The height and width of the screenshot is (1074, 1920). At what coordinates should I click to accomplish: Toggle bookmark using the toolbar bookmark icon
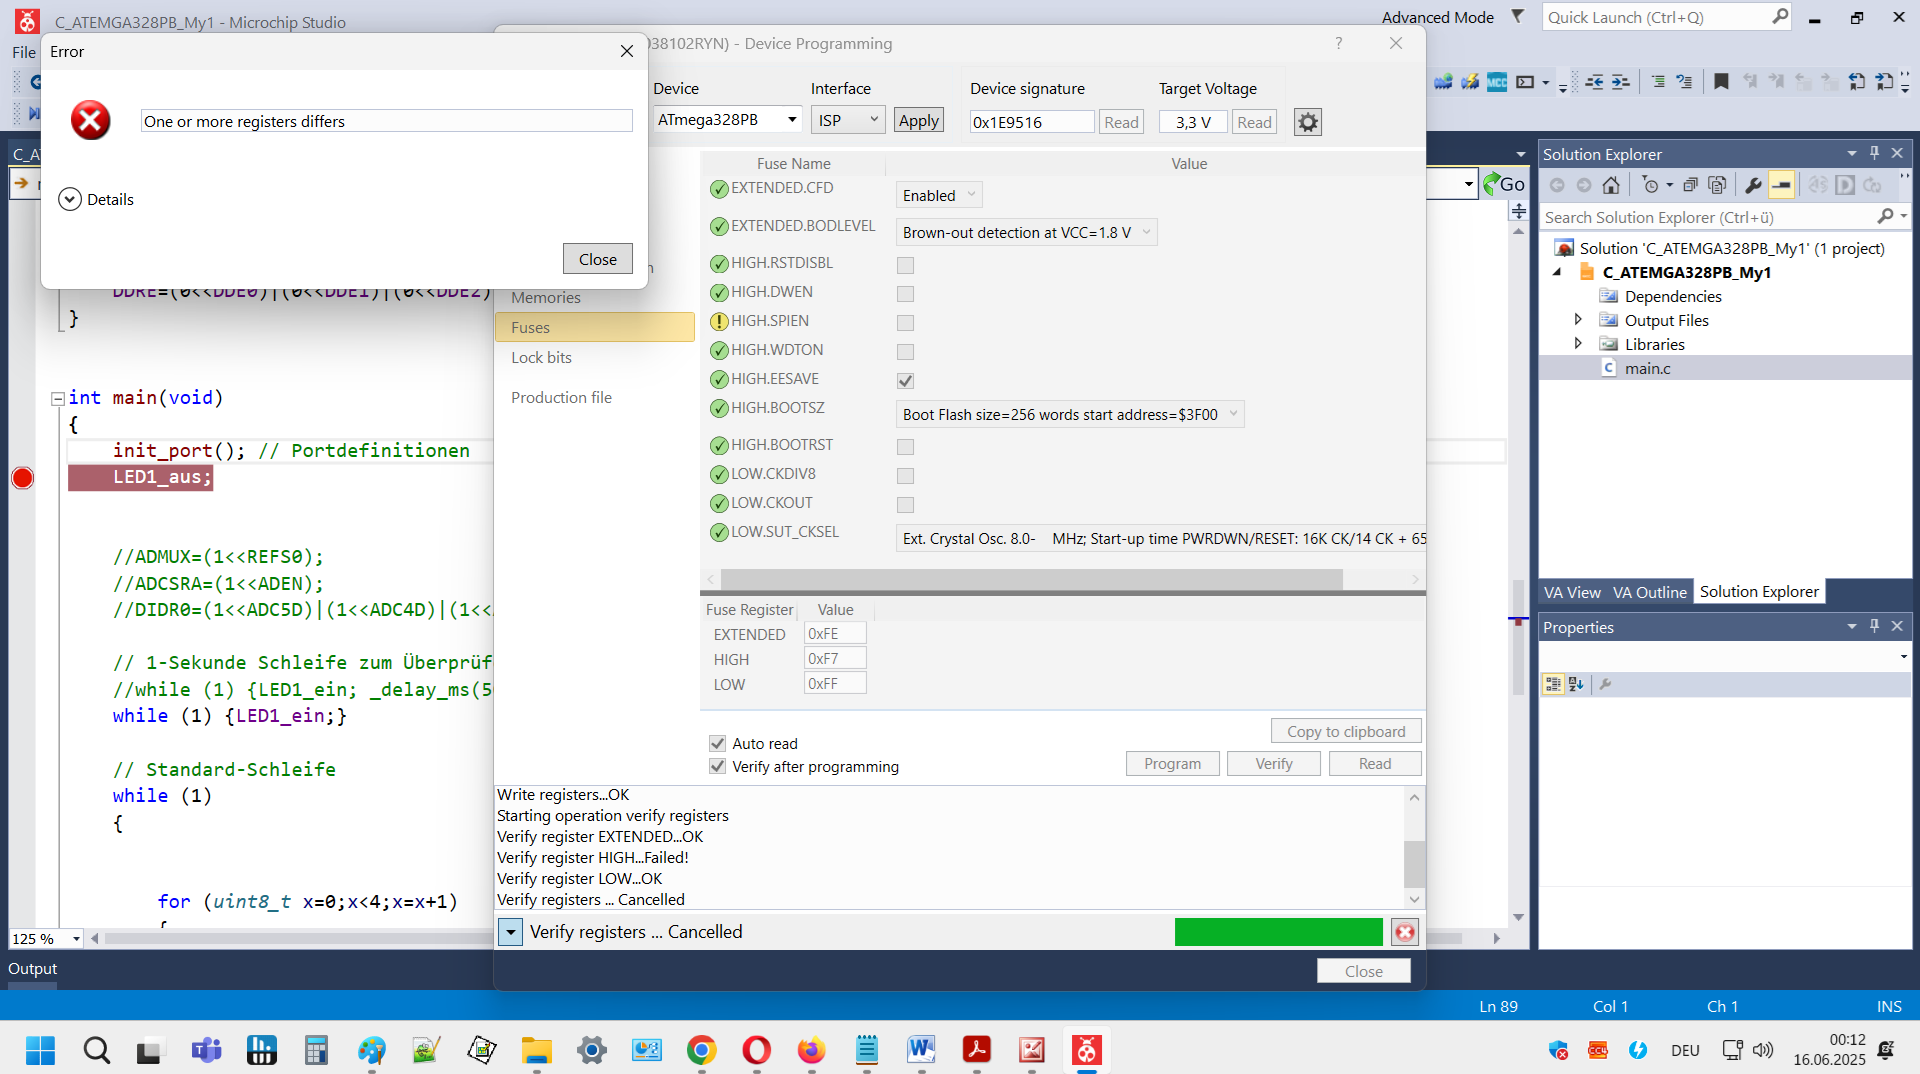[1721, 82]
